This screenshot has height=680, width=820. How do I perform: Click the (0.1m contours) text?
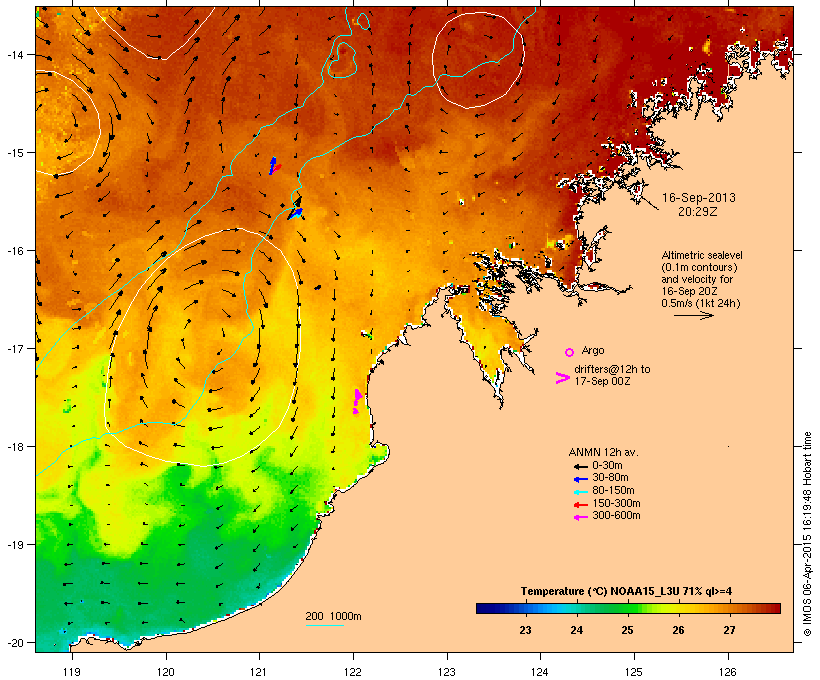point(700,267)
